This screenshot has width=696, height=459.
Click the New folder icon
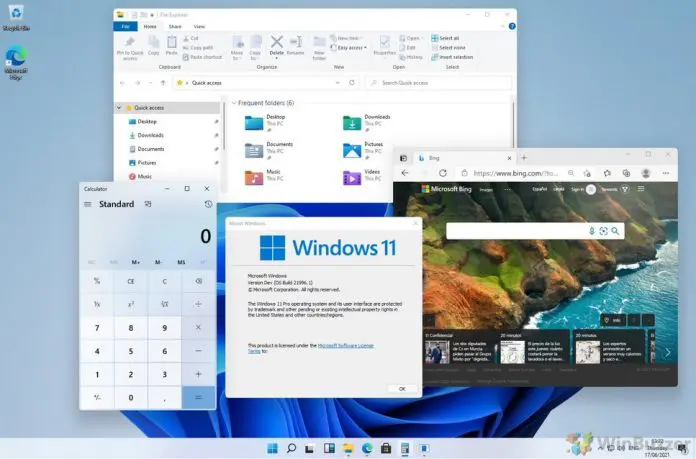[x=320, y=45]
